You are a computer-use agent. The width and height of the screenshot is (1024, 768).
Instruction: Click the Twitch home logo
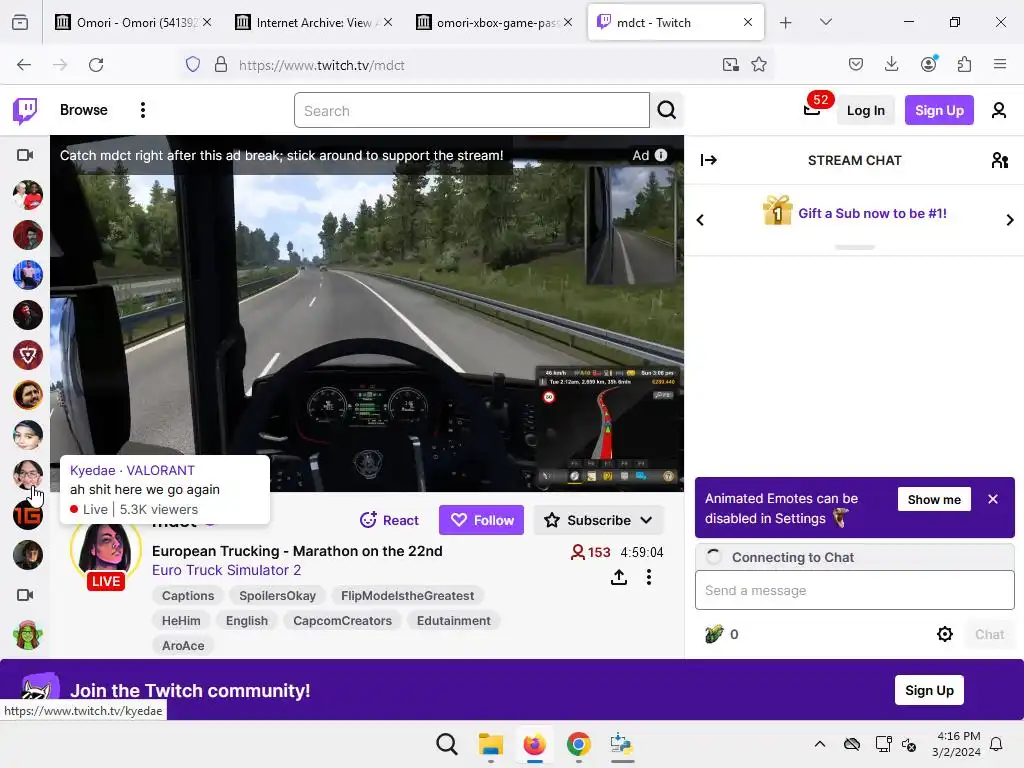(25, 110)
